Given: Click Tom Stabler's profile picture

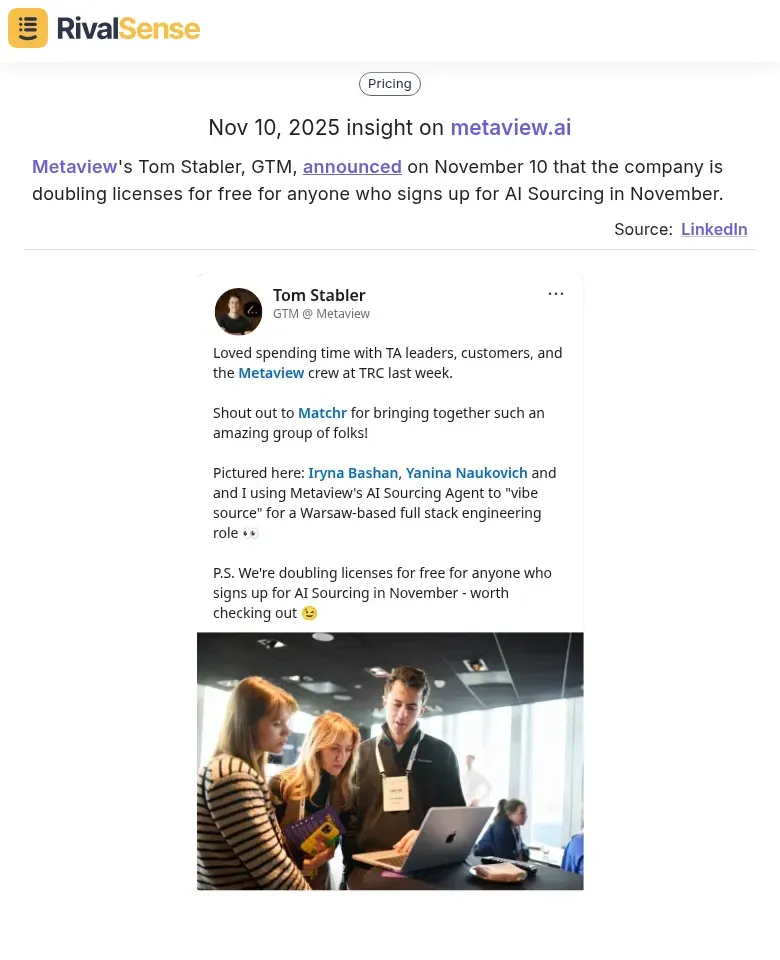Looking at the screenshot, I should click(x=238, y=311).
